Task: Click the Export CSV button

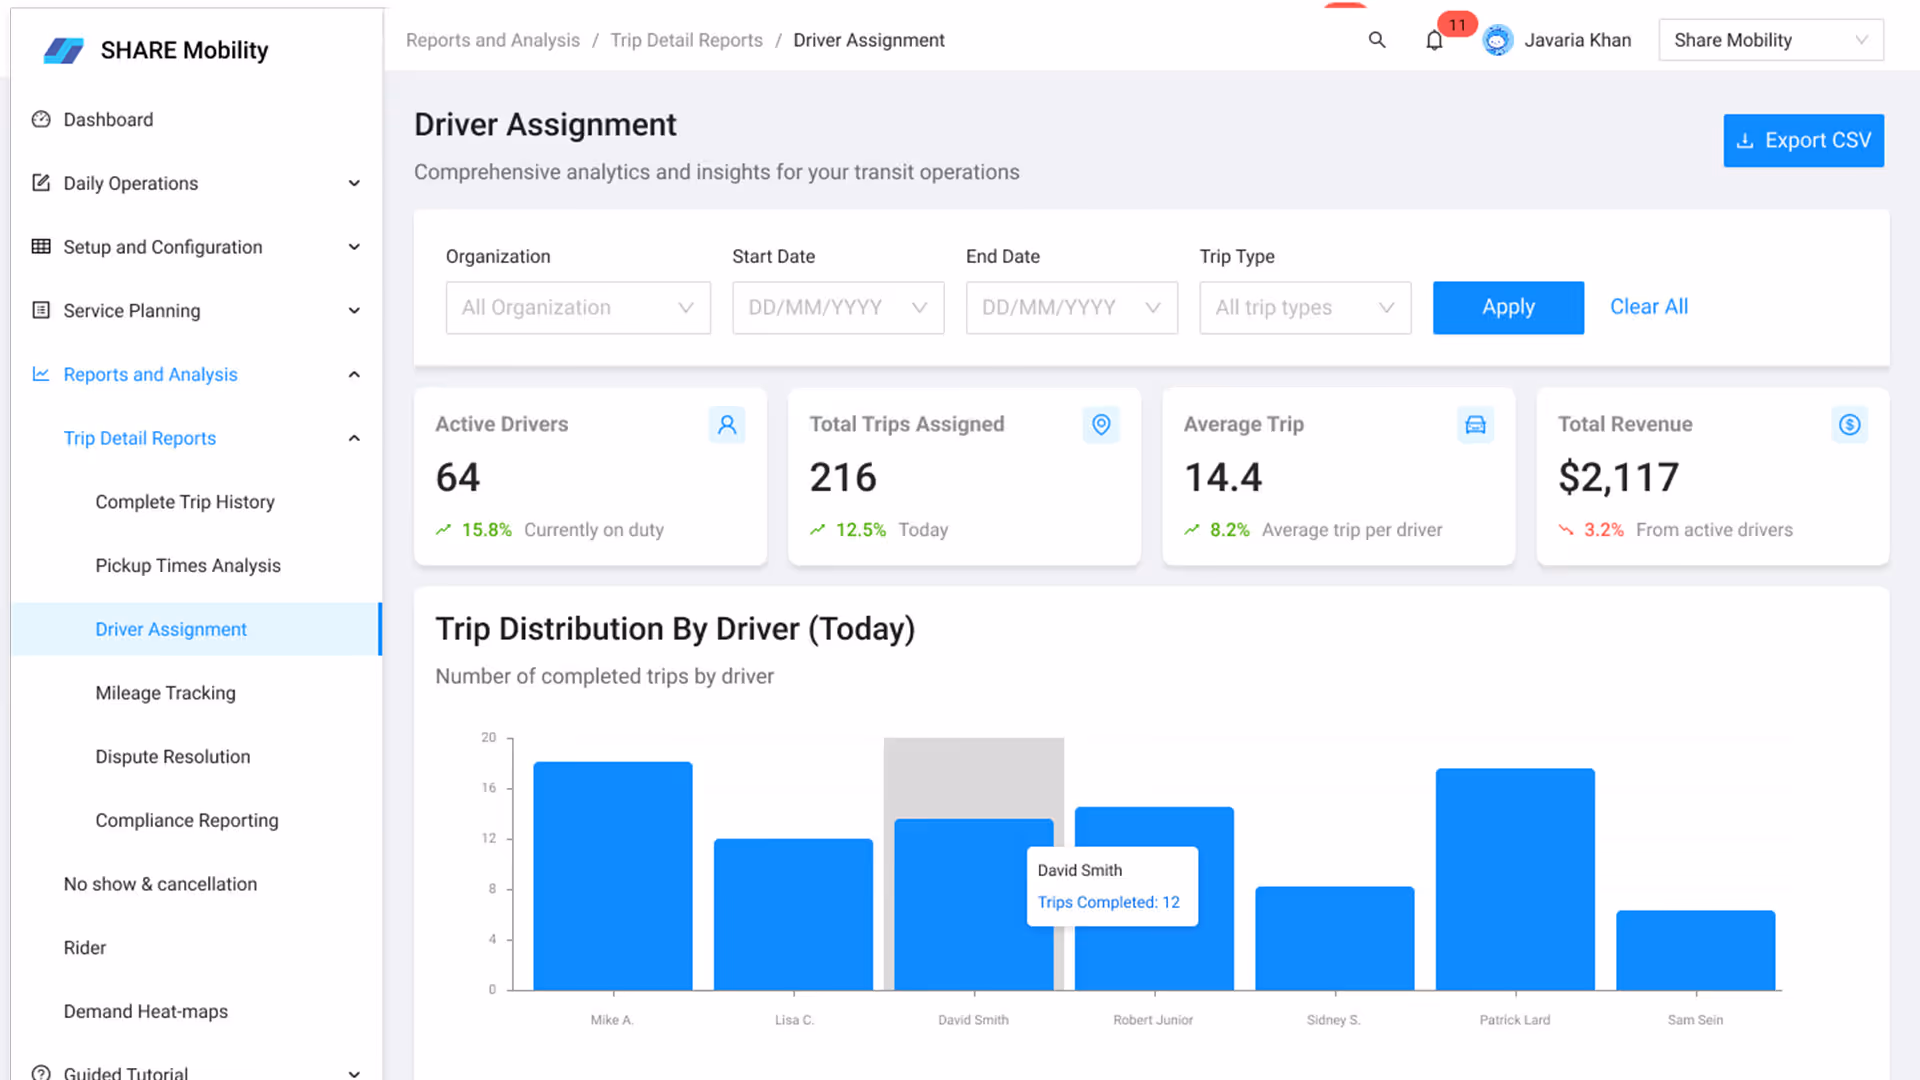Action: 1803,141
